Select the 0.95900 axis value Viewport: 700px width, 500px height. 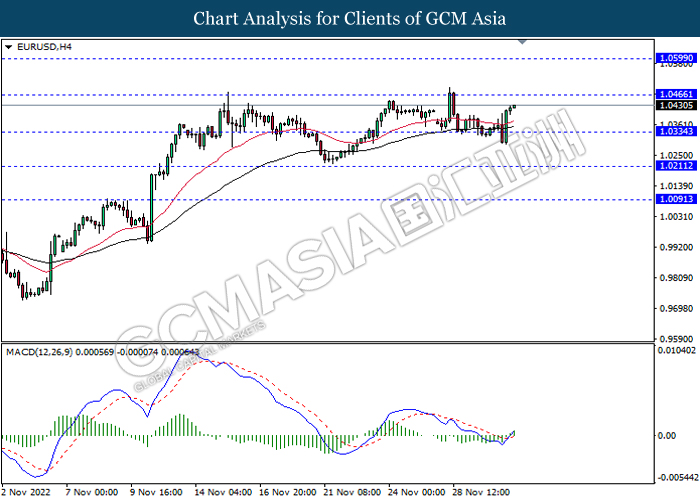(x=676, y=339)
